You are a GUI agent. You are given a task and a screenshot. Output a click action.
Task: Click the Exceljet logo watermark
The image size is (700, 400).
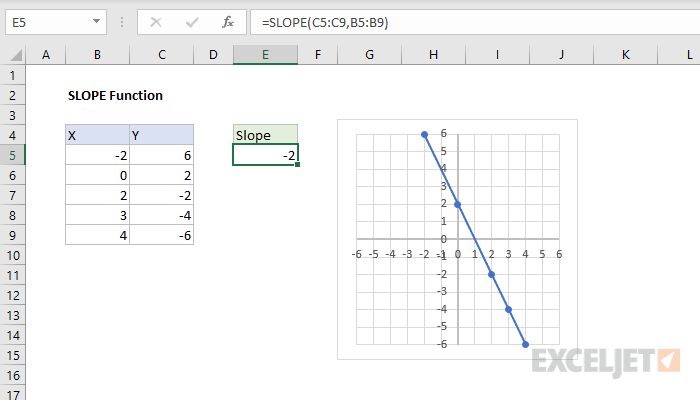tap(606, 360)
